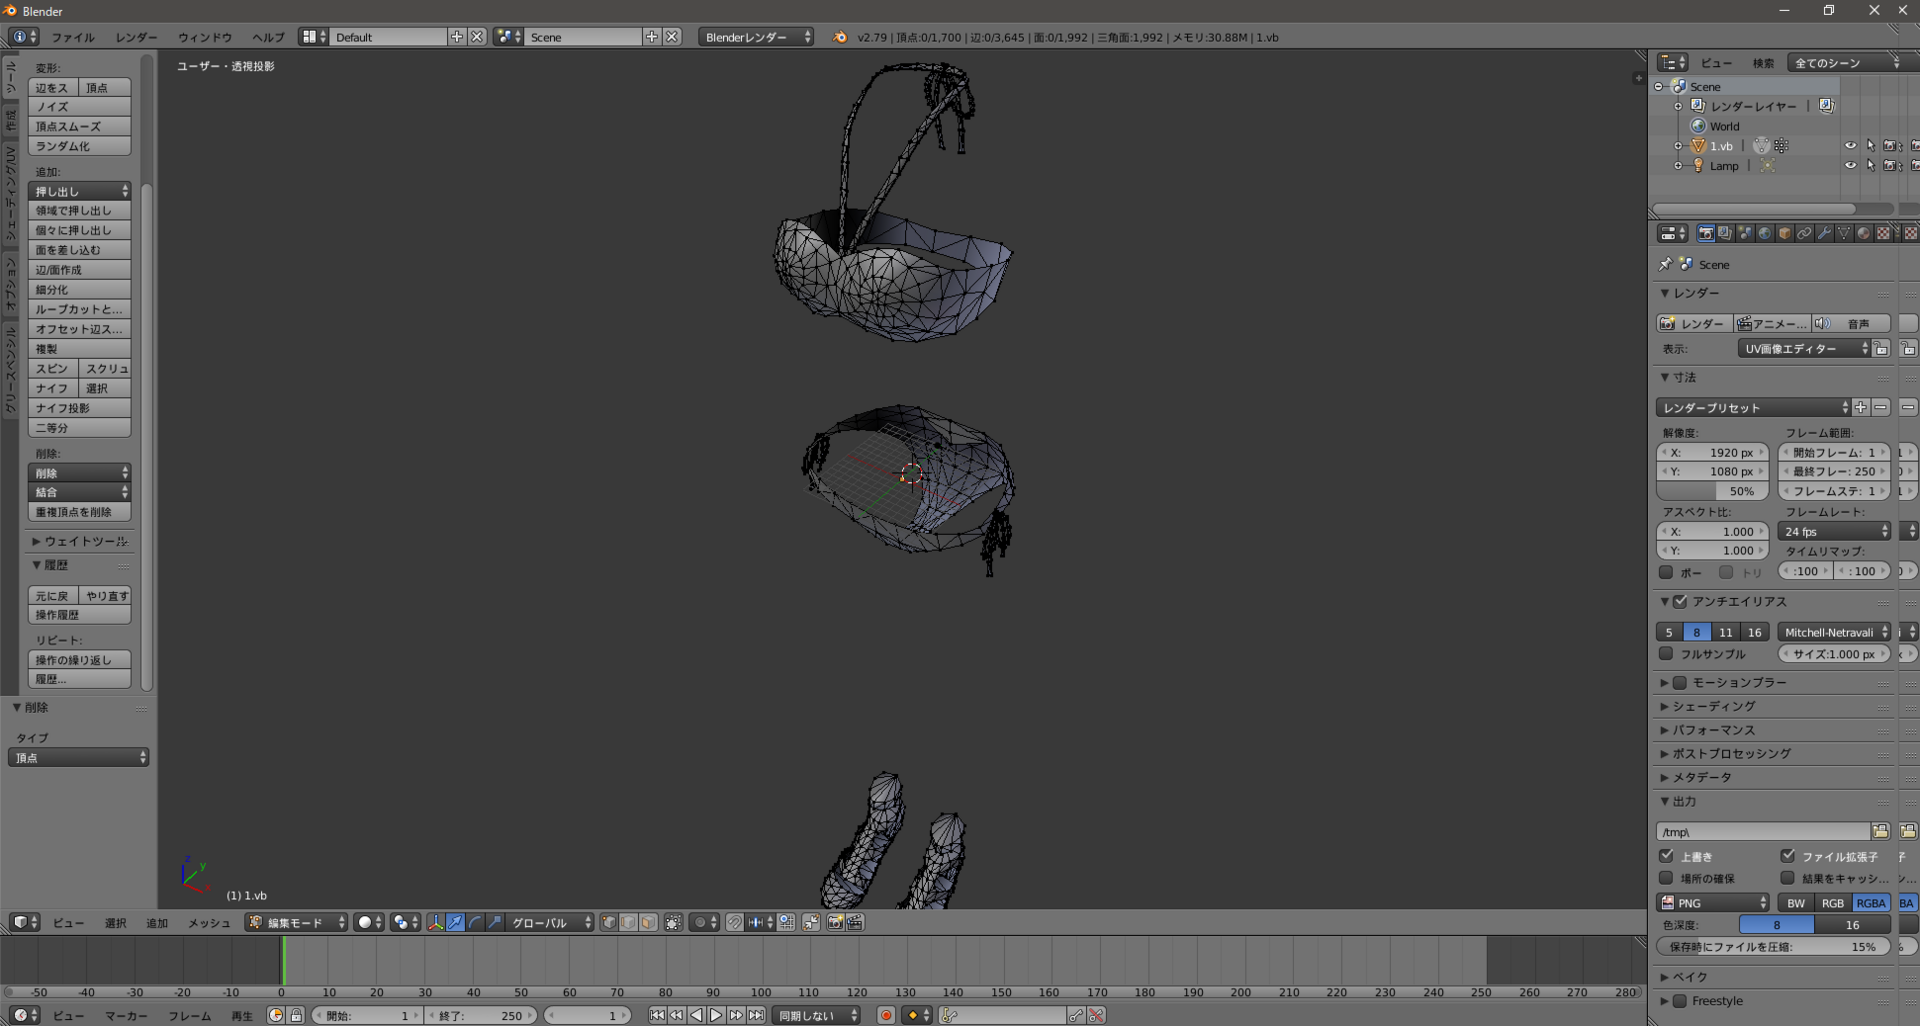Open the Object properties tab (cube icon)

1785,233
